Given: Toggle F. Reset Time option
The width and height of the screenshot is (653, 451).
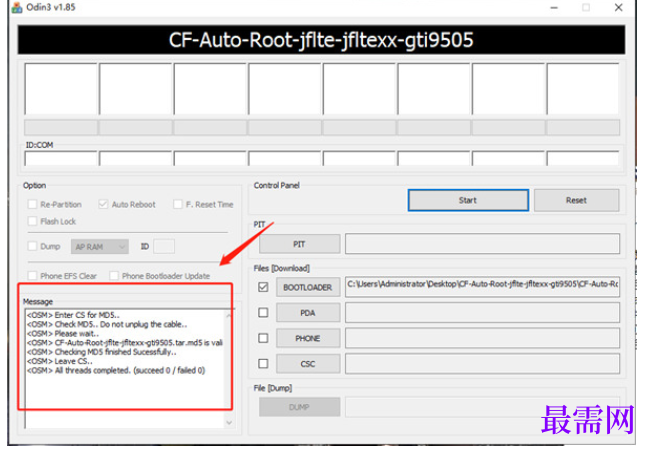Looking at the screenshot, I should coord(178,204).
